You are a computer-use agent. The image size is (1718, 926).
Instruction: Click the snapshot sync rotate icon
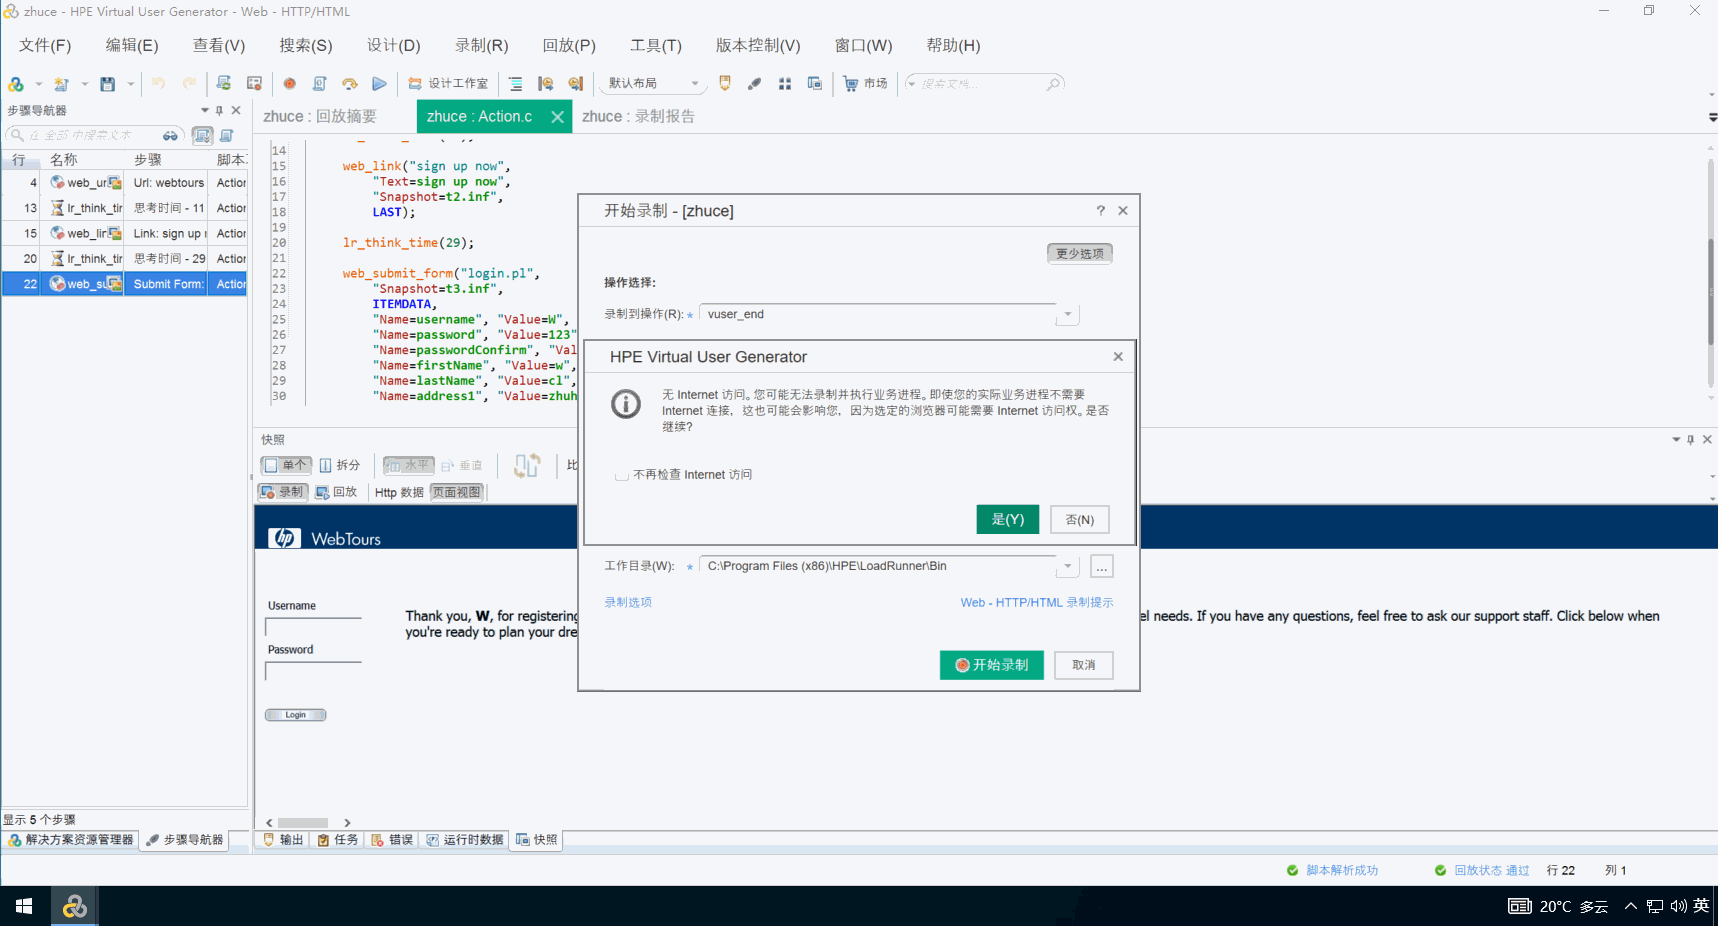click(527, 465)
